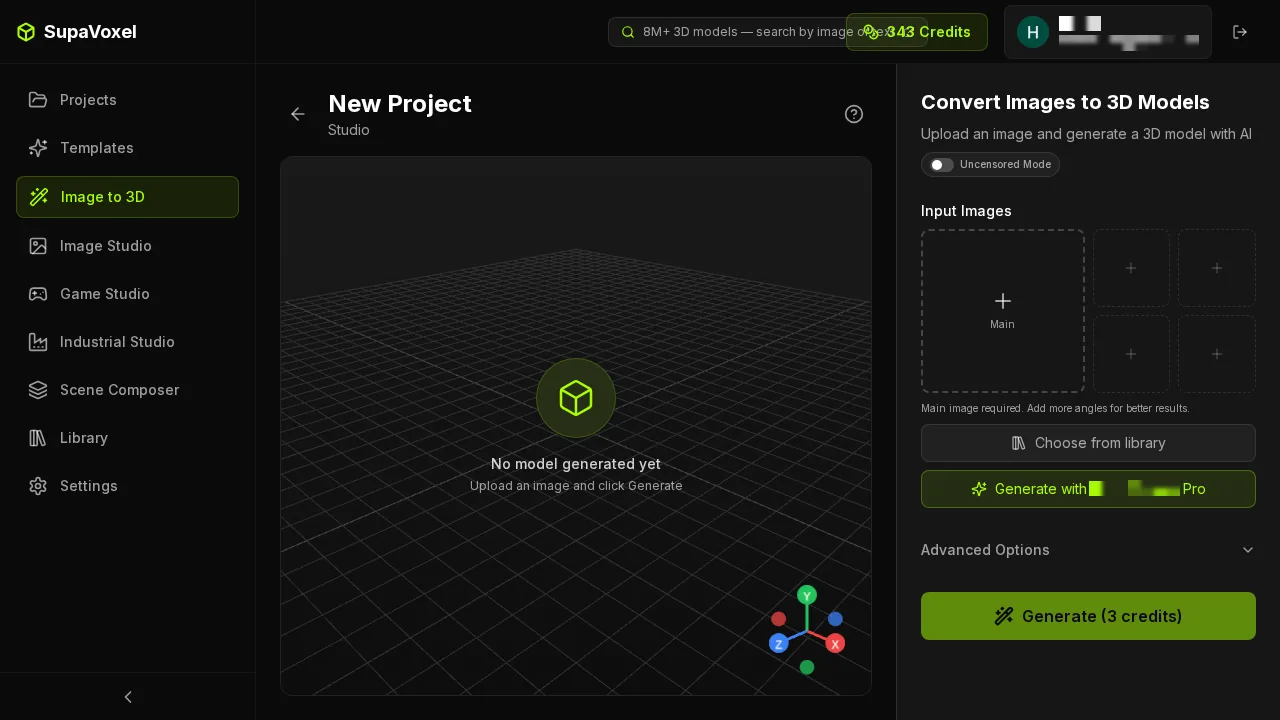Screen dimensions: 1280x720
Task: Click Choose from library button
Action: point(1088,443)
